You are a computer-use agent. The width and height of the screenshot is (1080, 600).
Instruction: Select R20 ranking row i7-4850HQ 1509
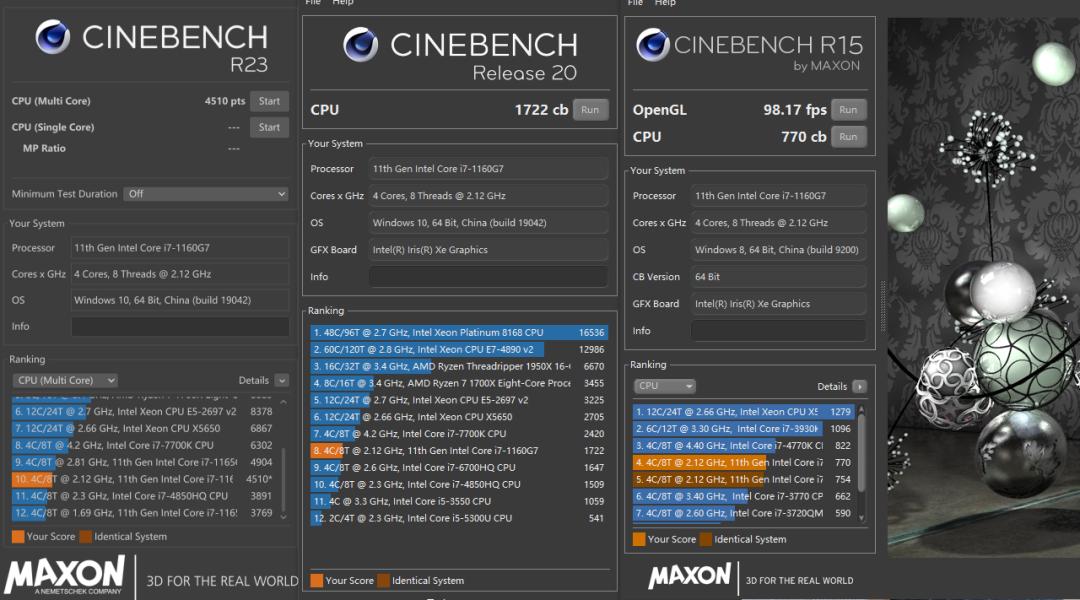click(459, 484)
